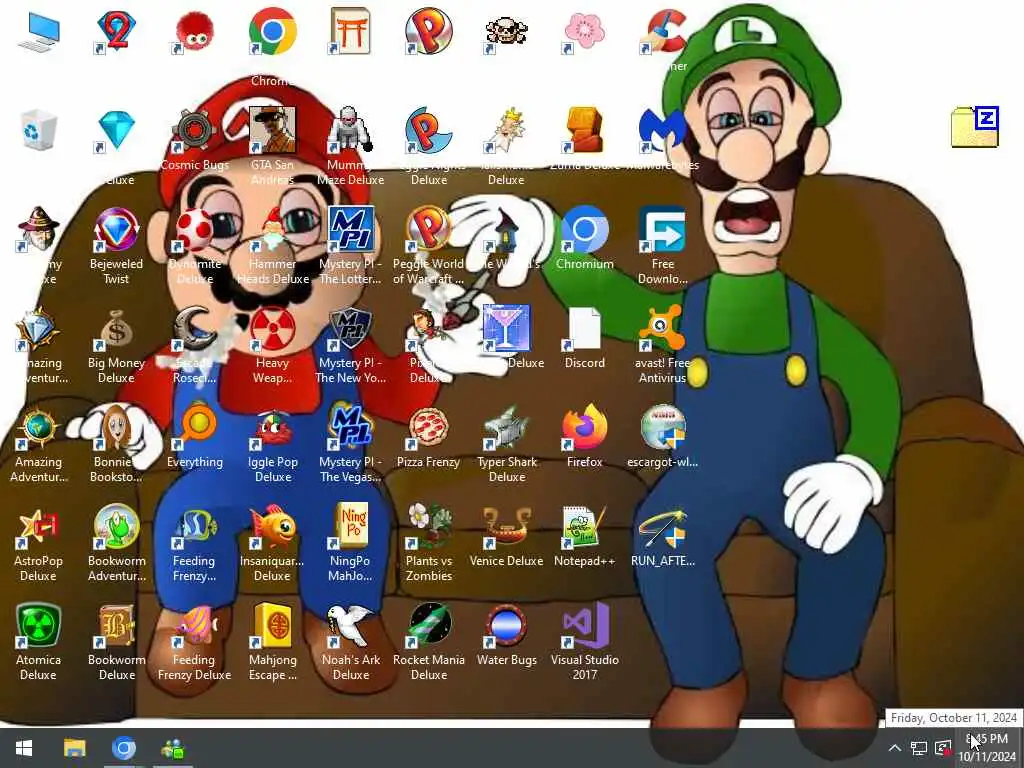The height and width of the screenshot is (768, 1024).
Task: Select the Zuma Deluxe shortcut icon
Action: pos(584,131)
